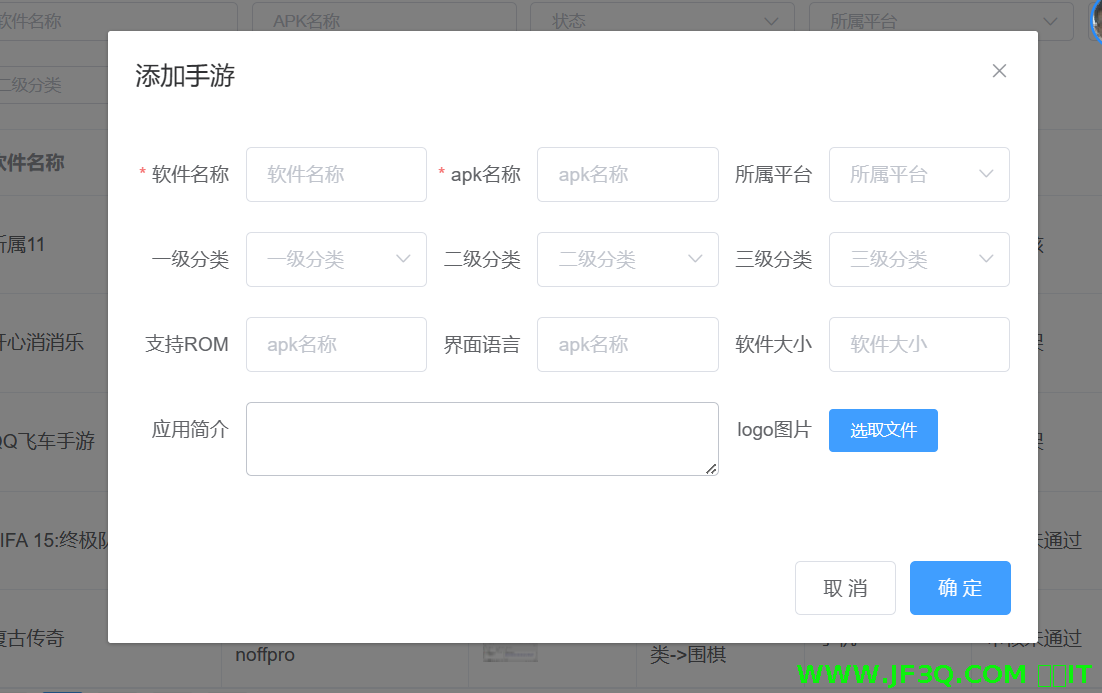Close the 添加手游 dialog with X icon

(999, 71)
